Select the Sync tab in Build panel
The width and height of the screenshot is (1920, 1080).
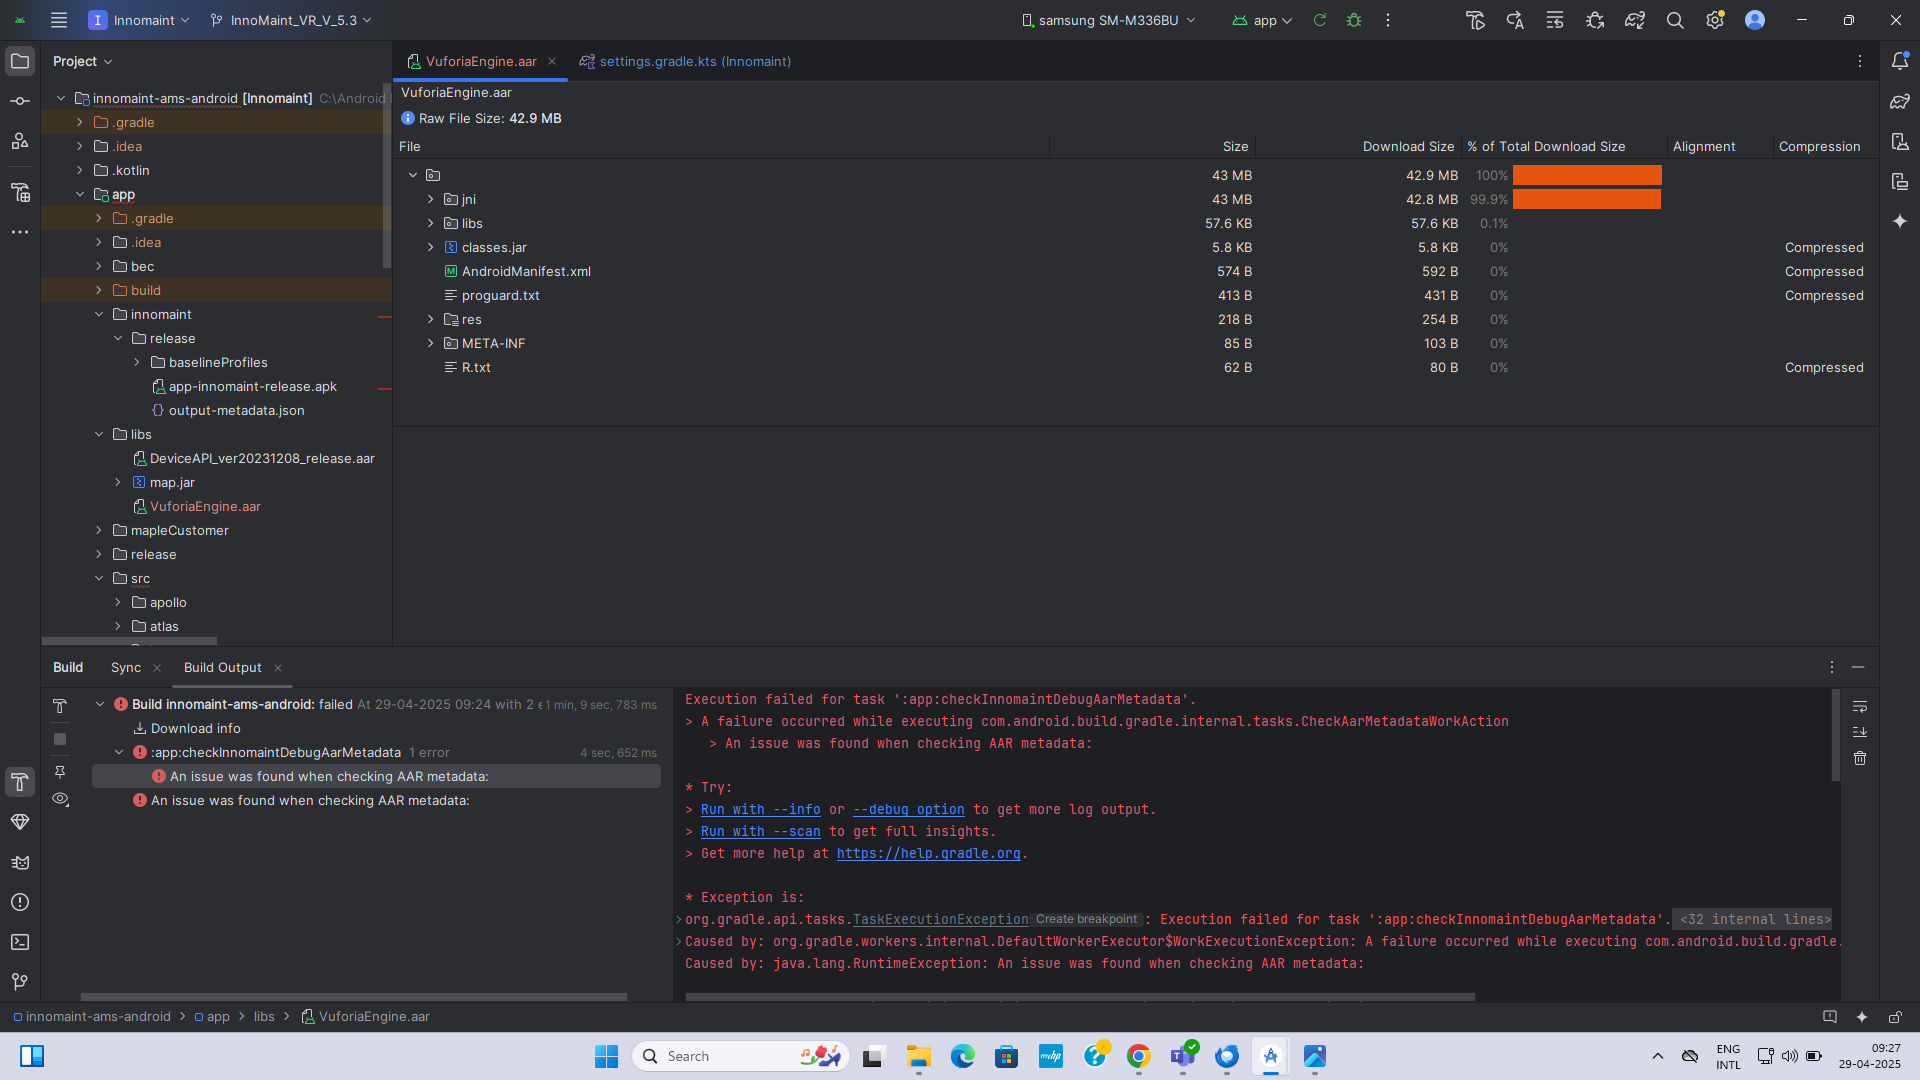point(126,667)
